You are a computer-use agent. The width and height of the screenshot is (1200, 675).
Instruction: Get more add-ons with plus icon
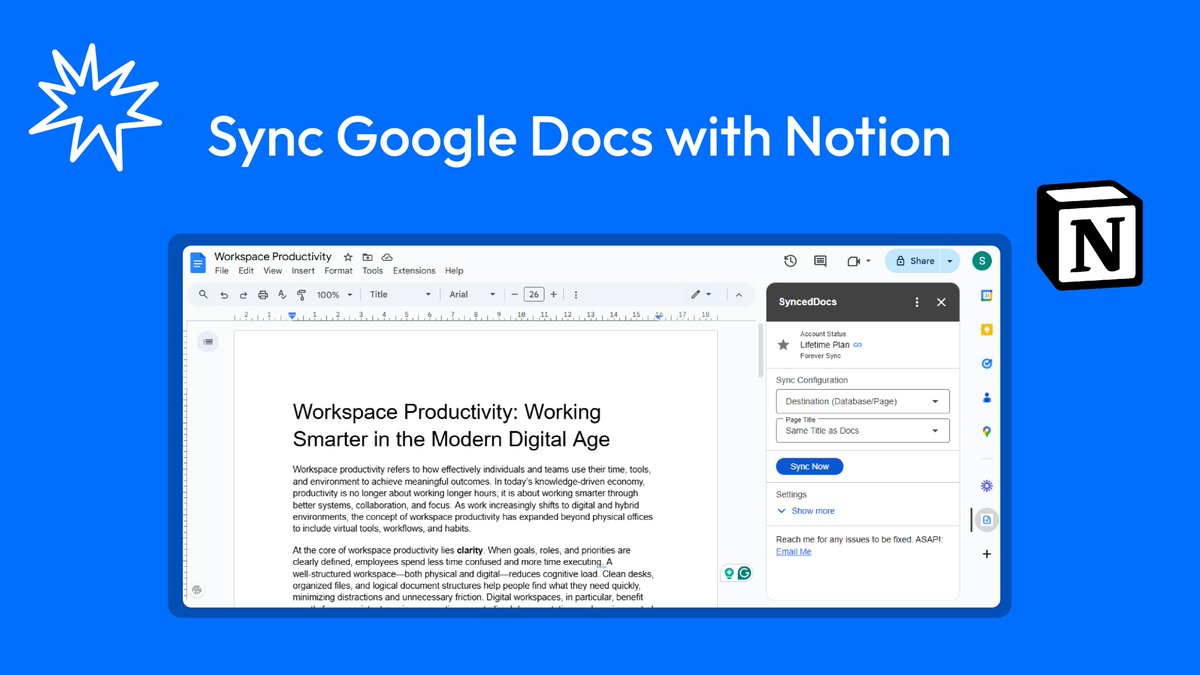click(x=986, y=554)
